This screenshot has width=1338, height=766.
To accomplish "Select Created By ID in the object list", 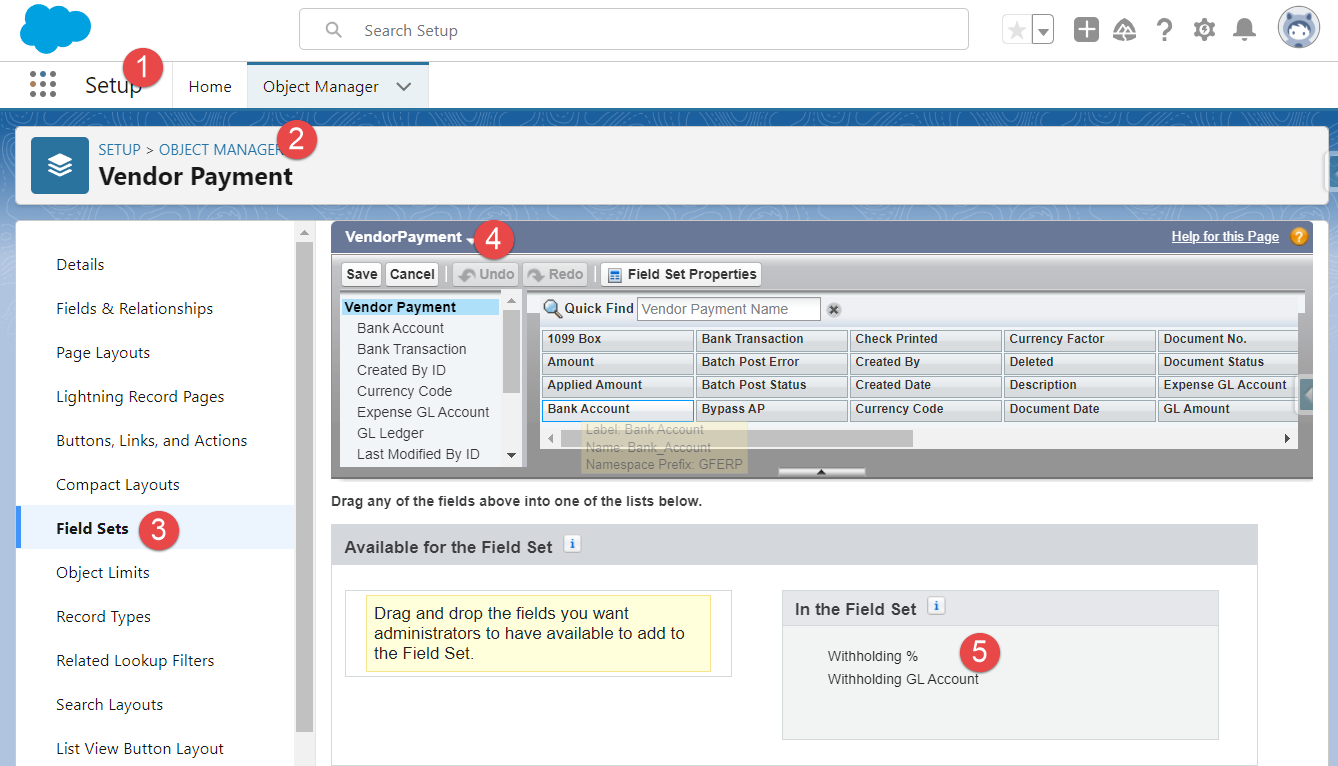I will click(x=401, y=370).
